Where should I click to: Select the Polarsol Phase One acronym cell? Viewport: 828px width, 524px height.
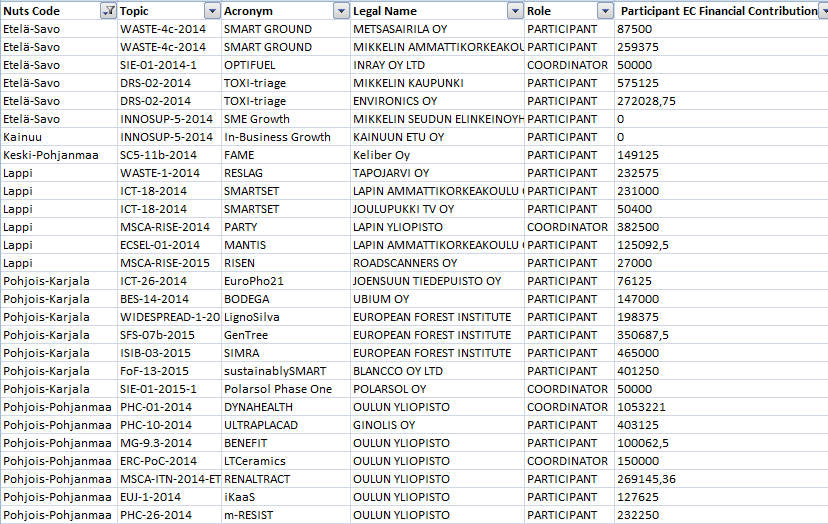(286, 389)
